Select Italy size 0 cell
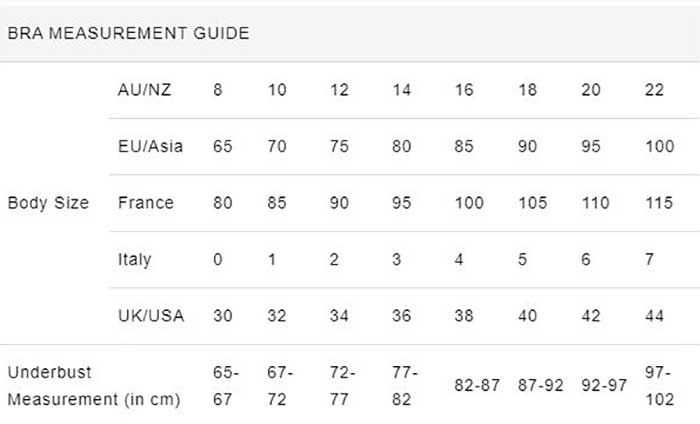Screen dimensions: 700x424 tap(218, 259)
